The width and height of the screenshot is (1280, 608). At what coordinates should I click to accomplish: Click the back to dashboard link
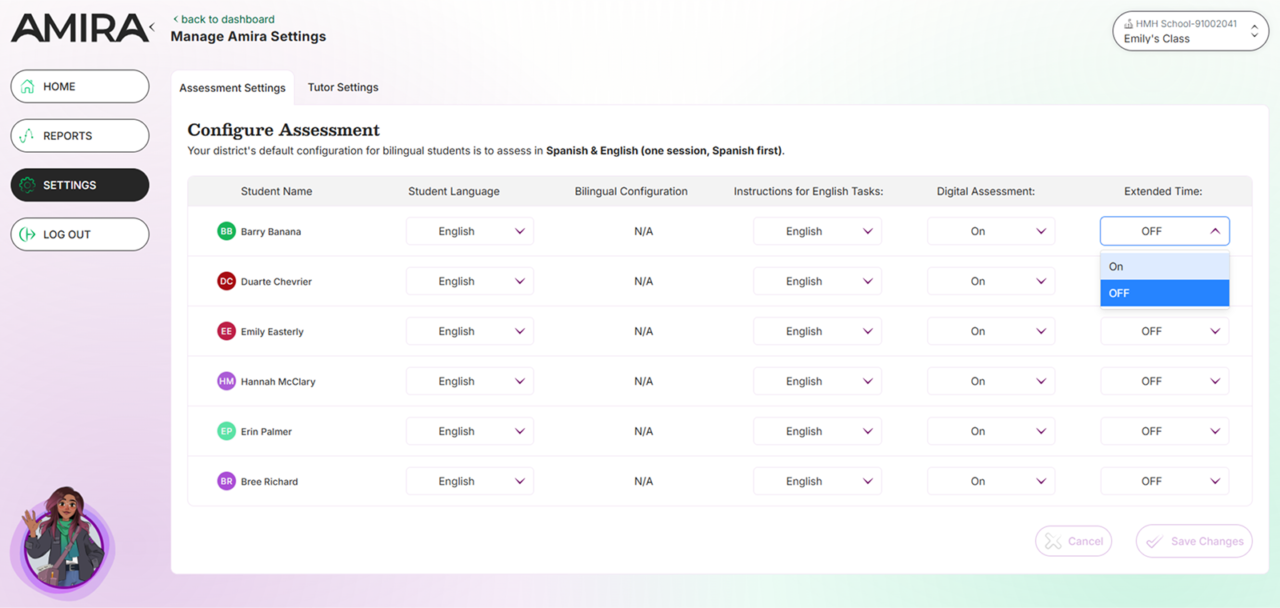[x=223, y=18]
